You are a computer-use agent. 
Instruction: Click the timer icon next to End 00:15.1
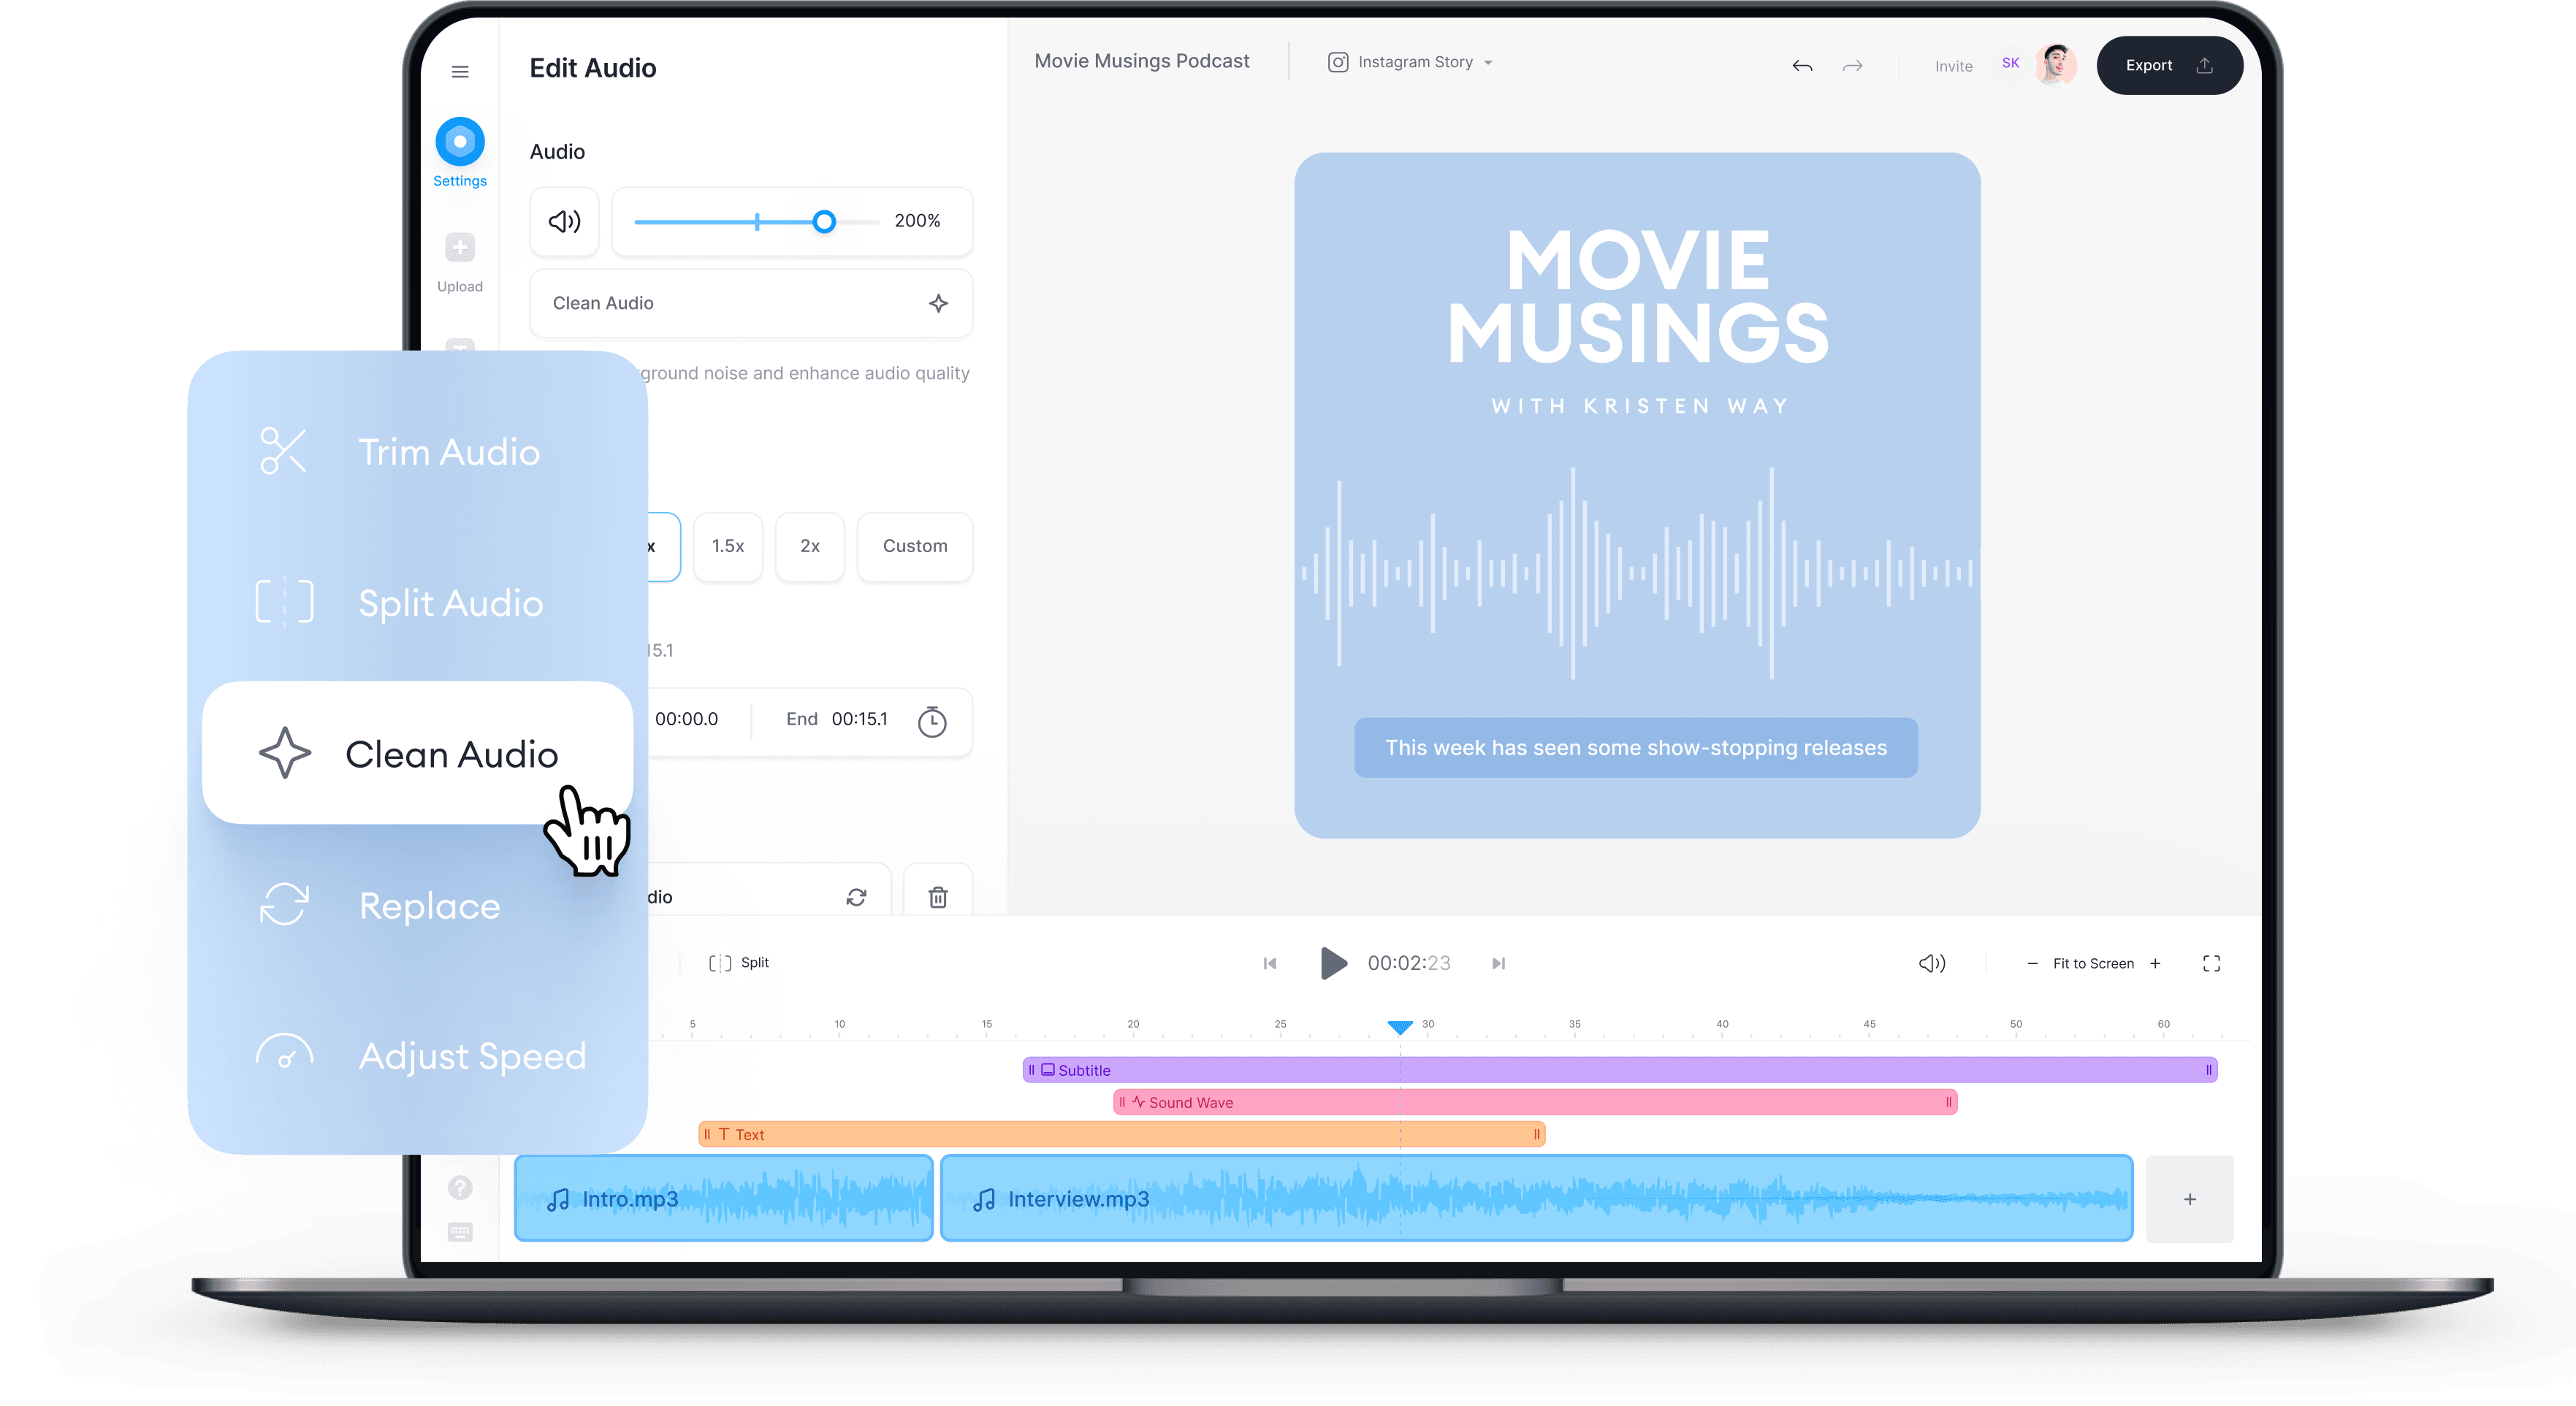click(932, 721)
